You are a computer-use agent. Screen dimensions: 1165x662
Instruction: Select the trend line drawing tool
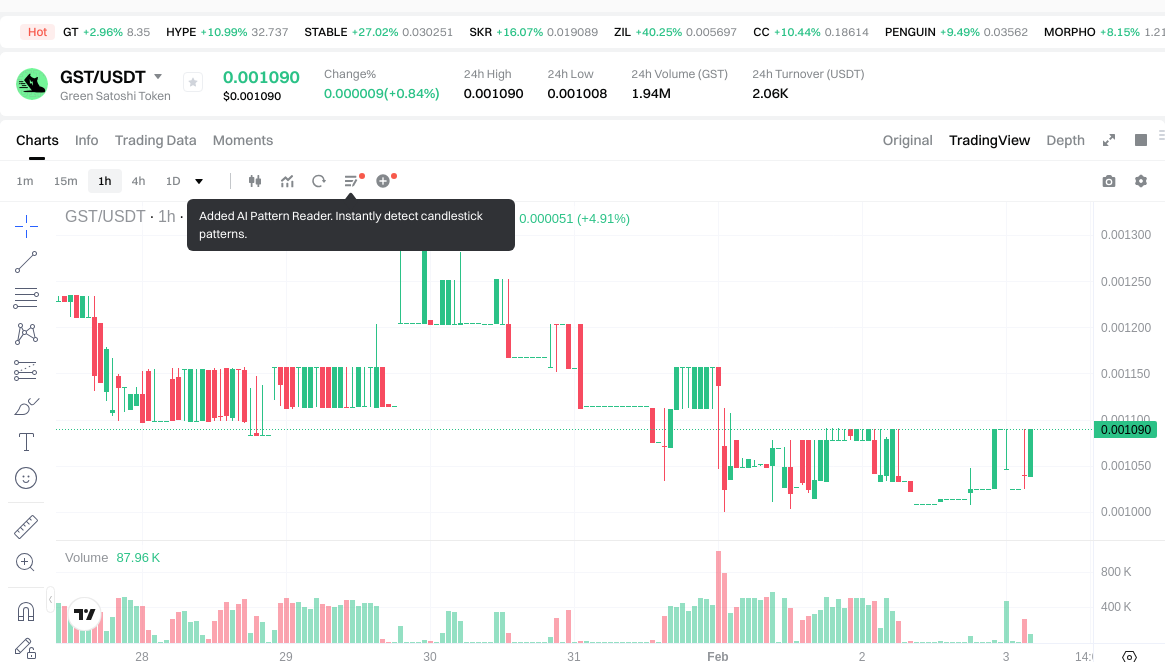click(x=26, y=262)
